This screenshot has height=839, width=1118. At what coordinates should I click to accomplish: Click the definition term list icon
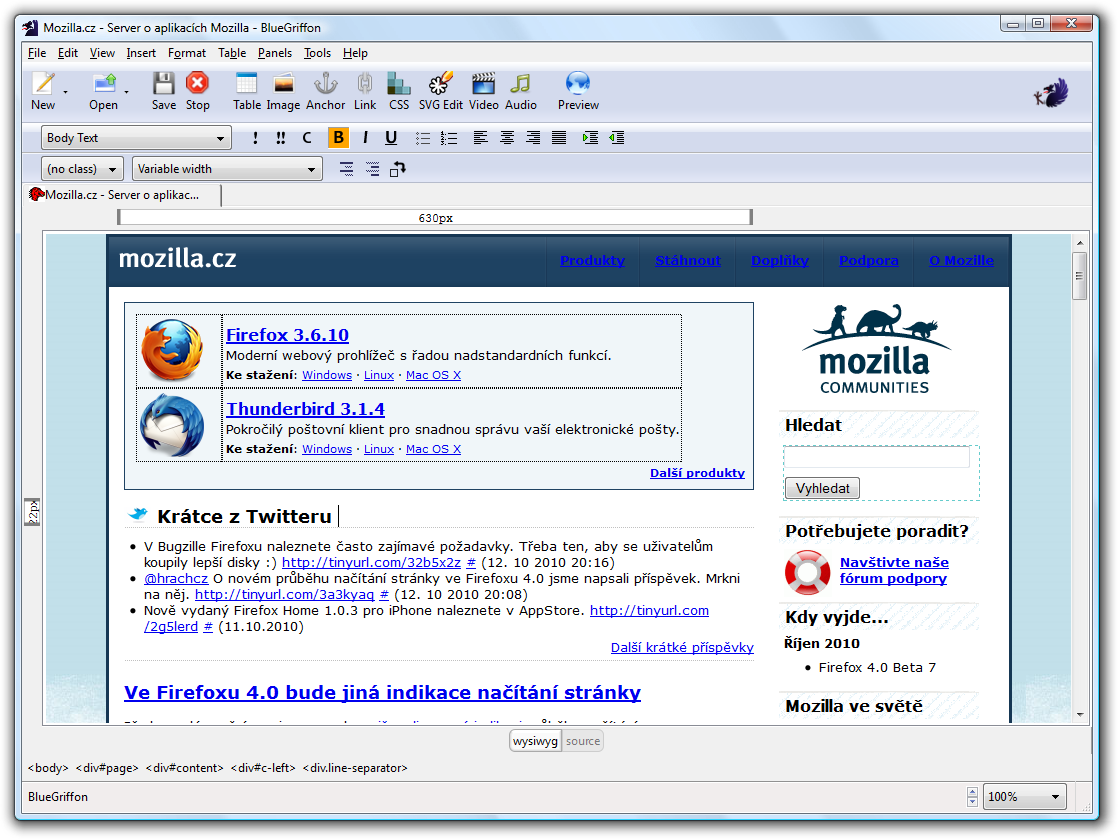[347, 169]
